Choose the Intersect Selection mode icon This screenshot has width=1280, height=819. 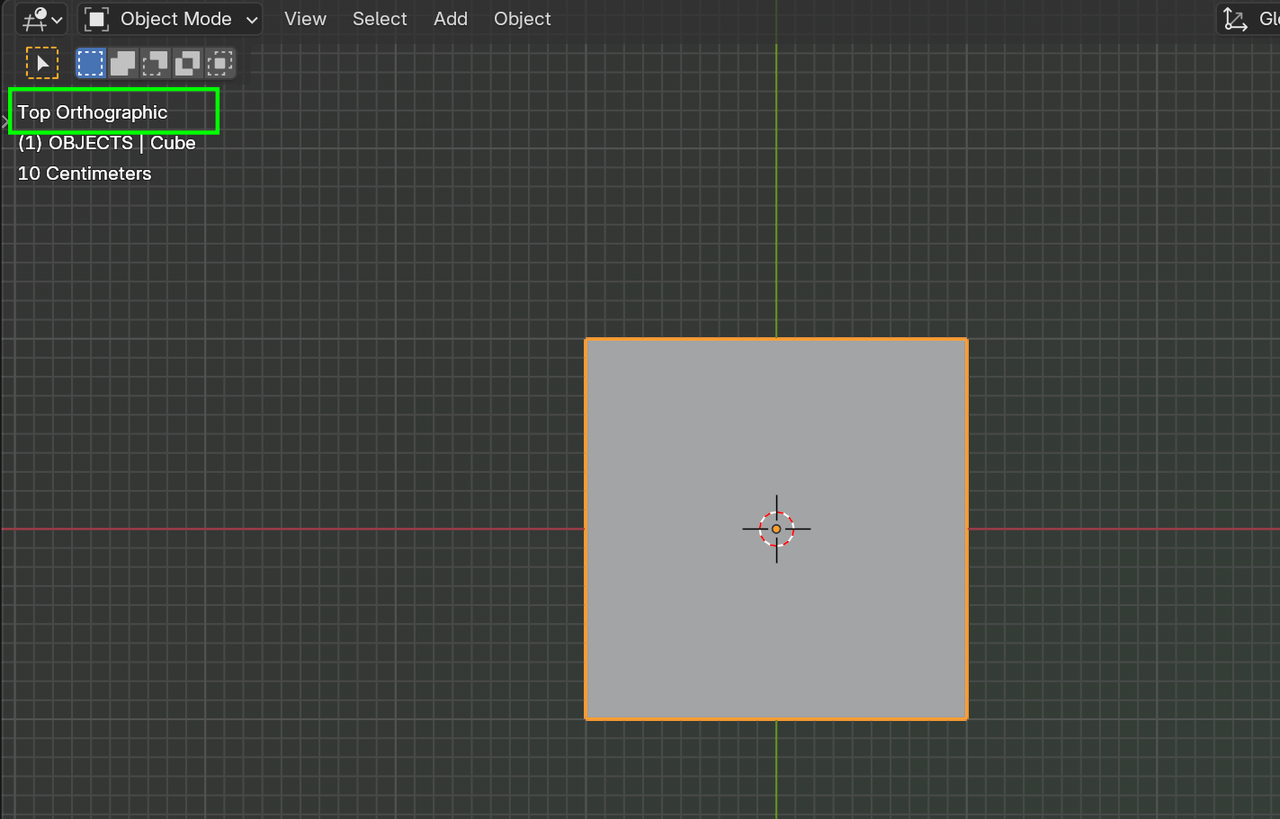219,64
